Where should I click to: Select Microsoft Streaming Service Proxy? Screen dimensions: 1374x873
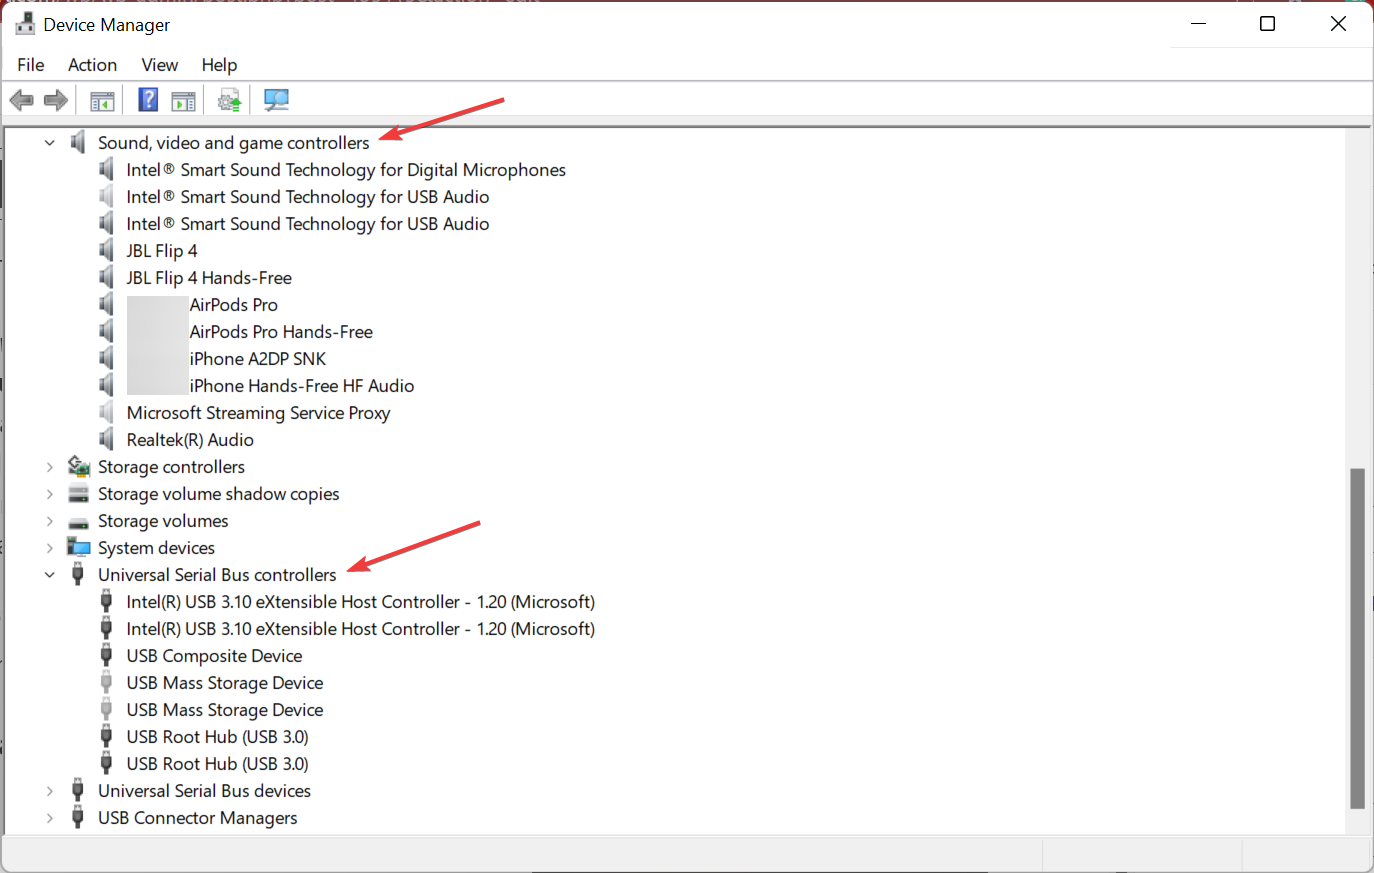(258, 413)
